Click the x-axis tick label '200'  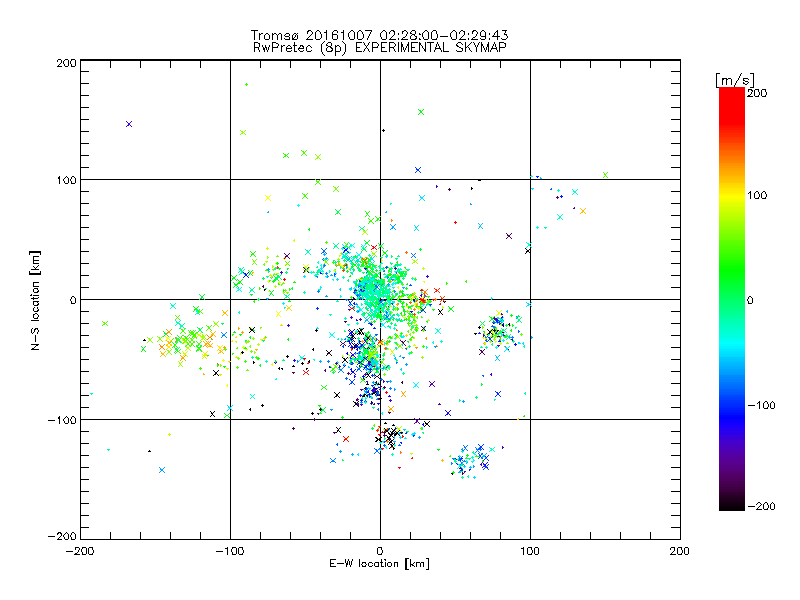[x=679, y=551]
